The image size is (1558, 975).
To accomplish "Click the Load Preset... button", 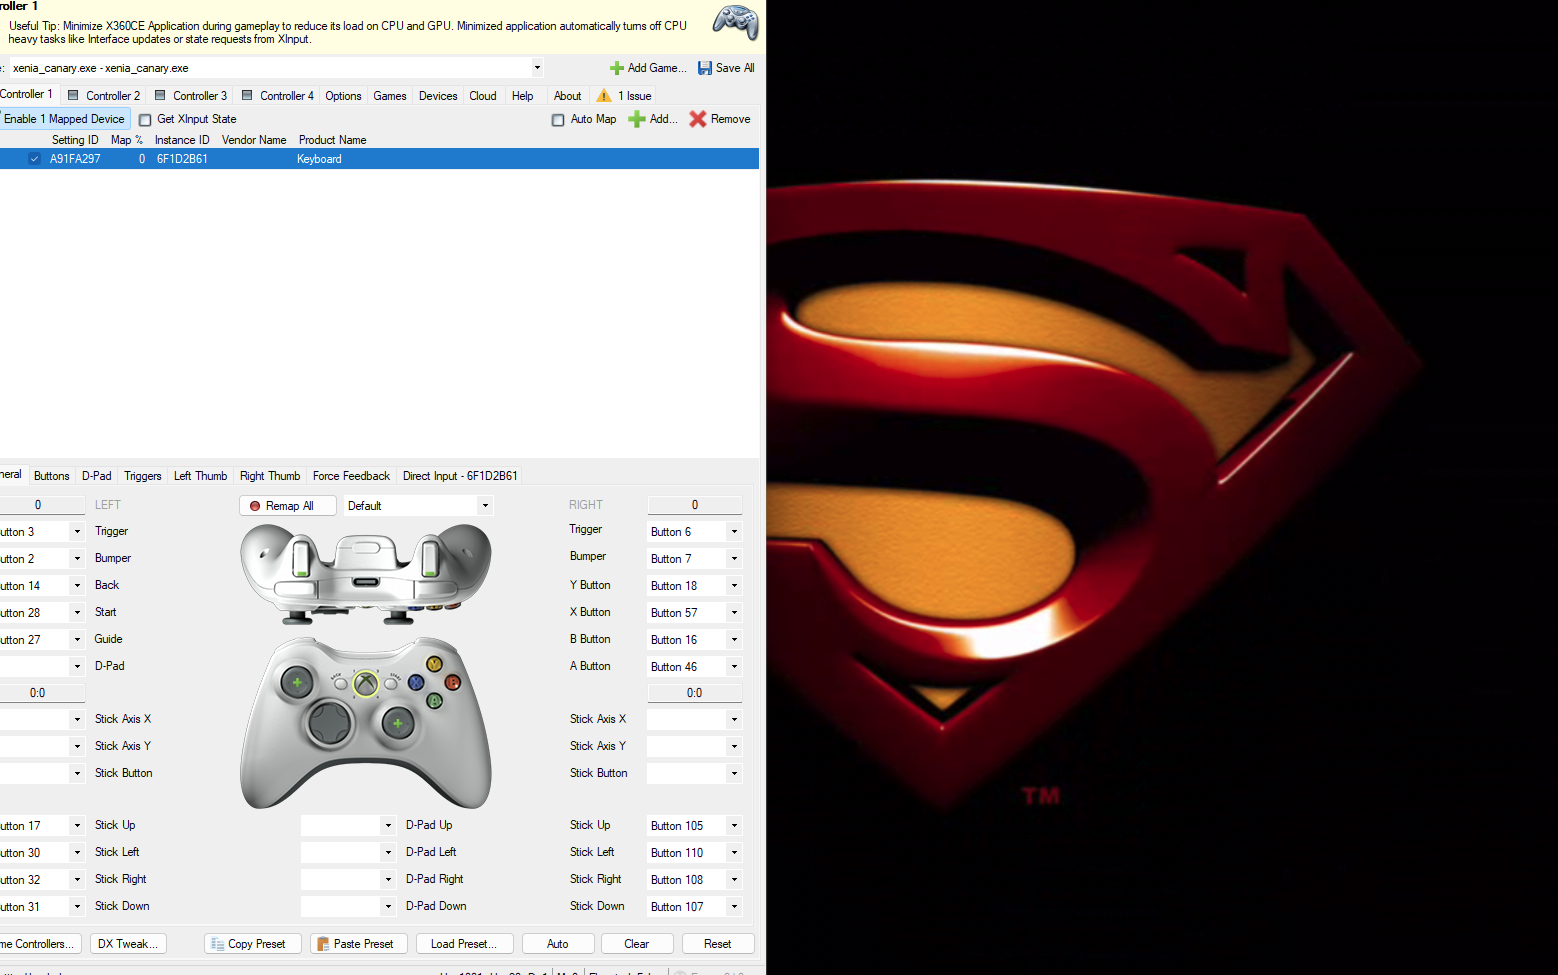I will coord(464,944).
